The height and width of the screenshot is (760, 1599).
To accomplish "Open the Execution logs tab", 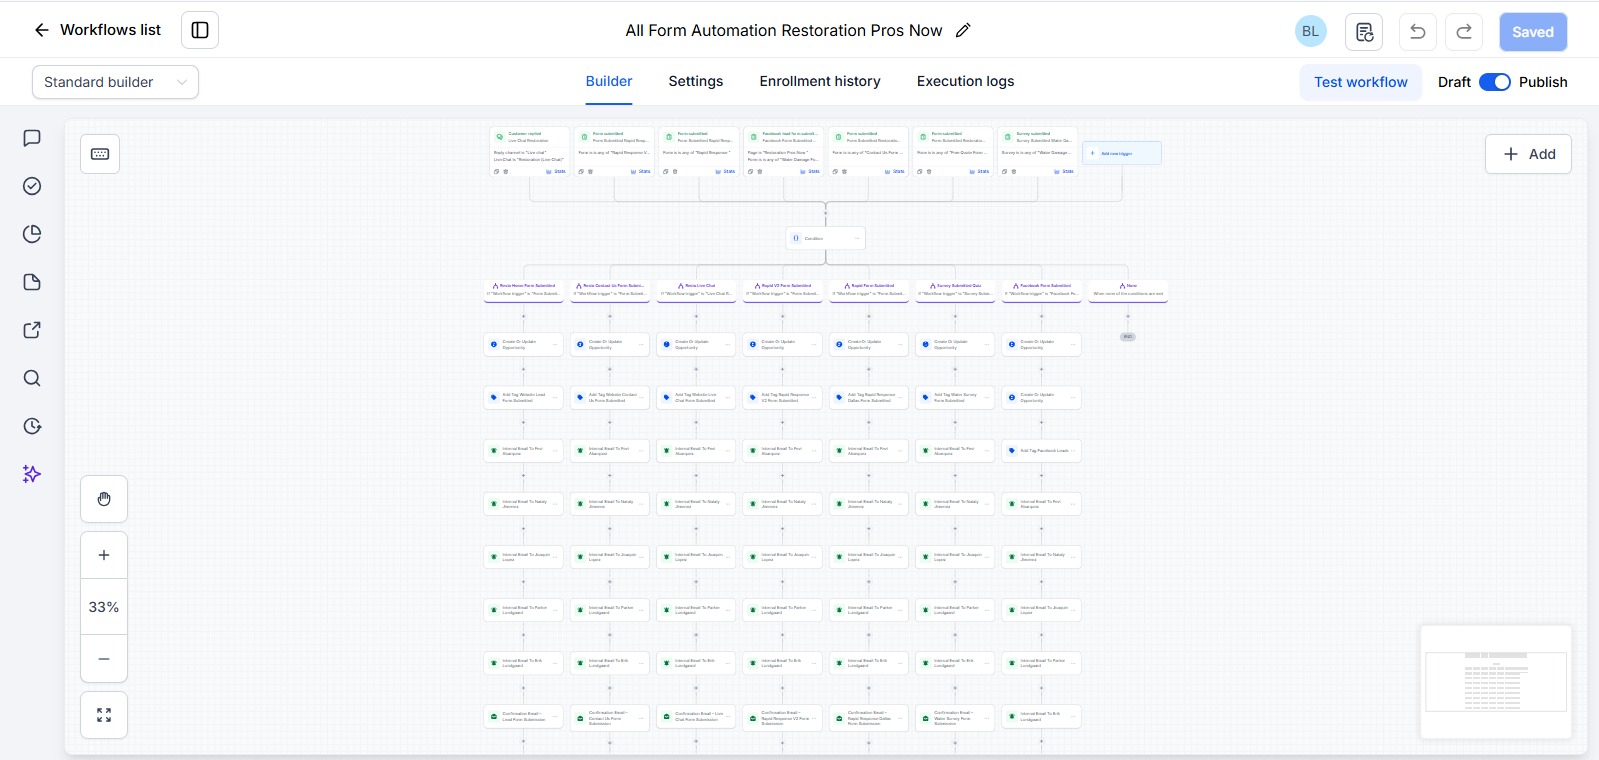I will (x=965, y=81).
